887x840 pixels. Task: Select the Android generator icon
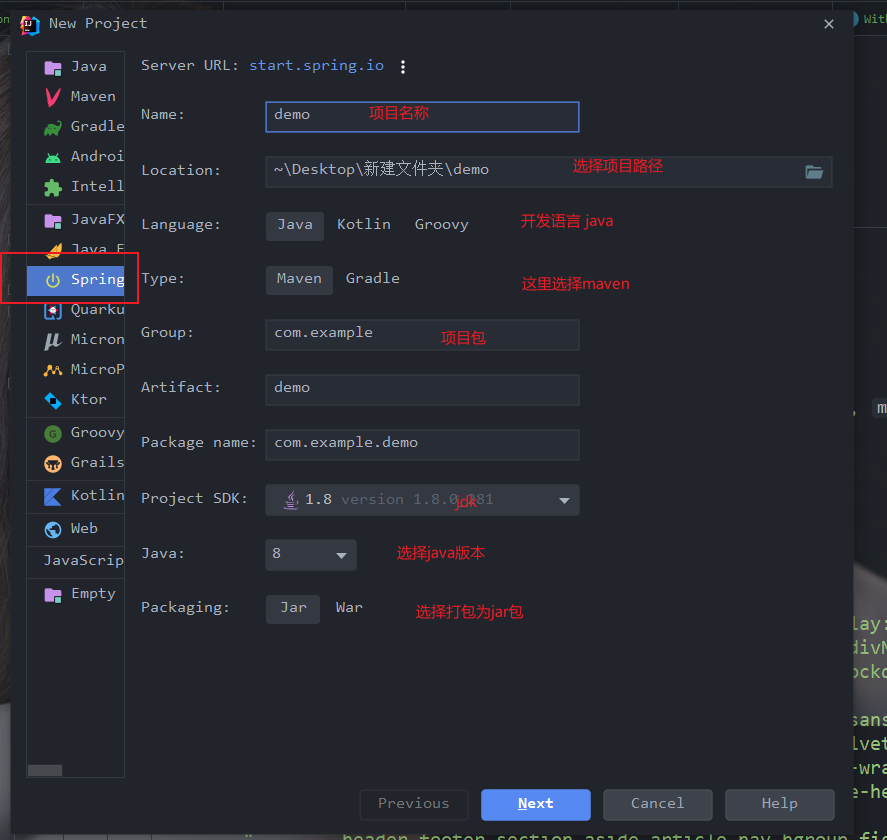(53, 157)
